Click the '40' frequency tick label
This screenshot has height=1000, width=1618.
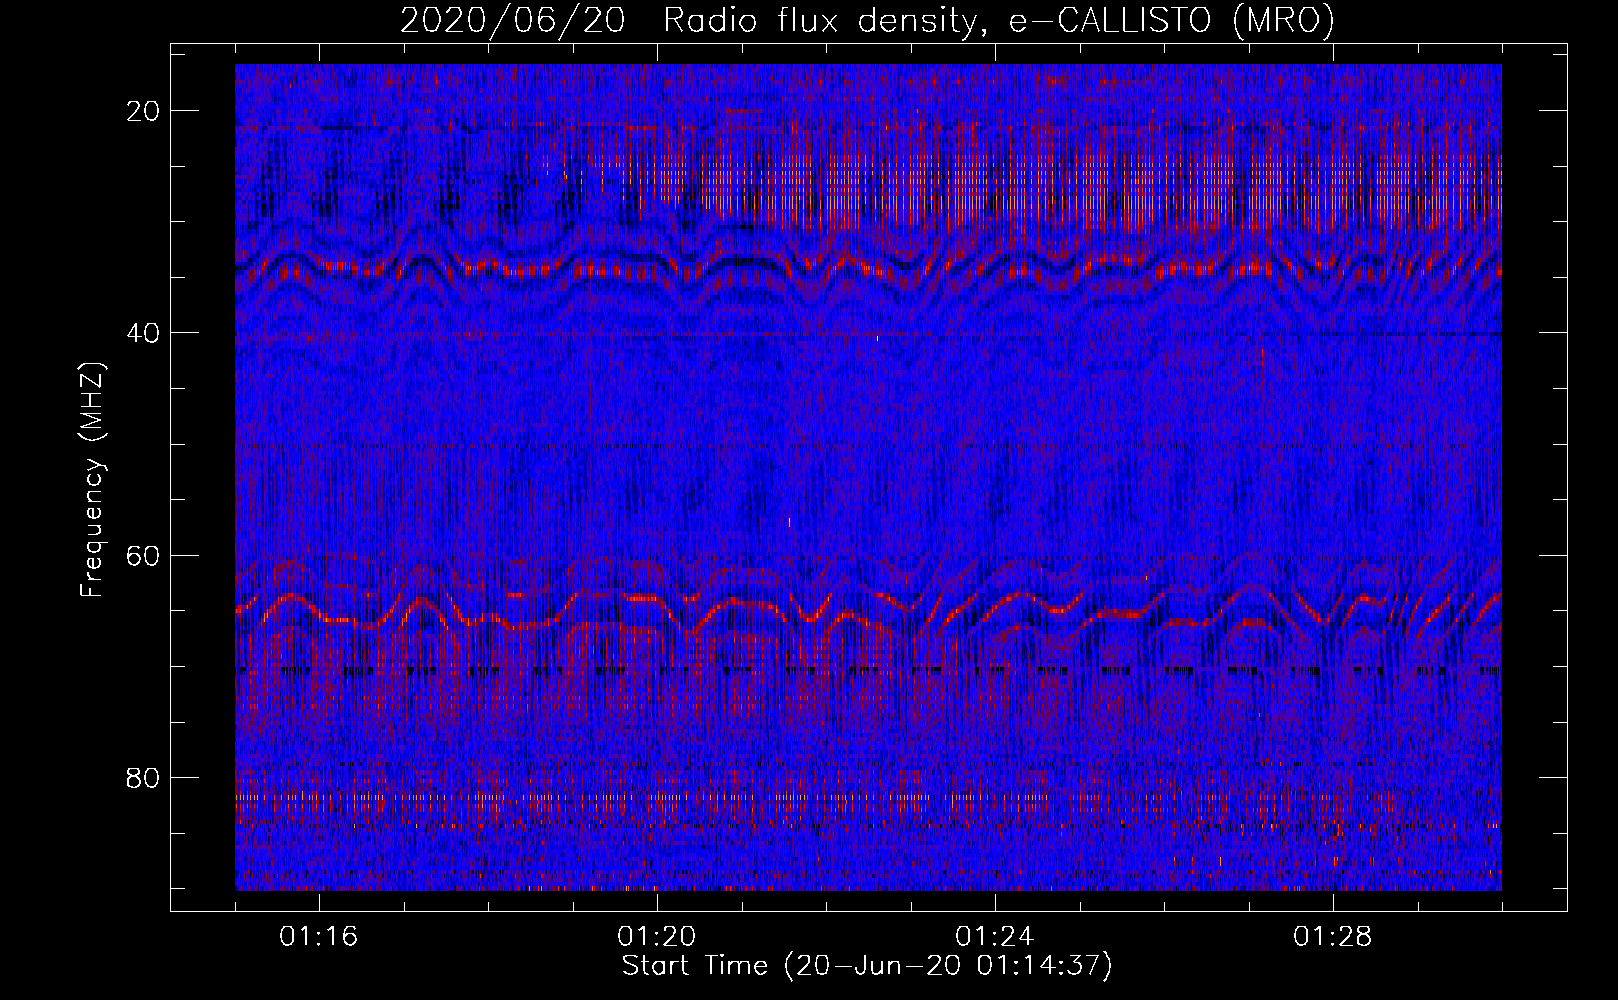[x=144, y=333]
